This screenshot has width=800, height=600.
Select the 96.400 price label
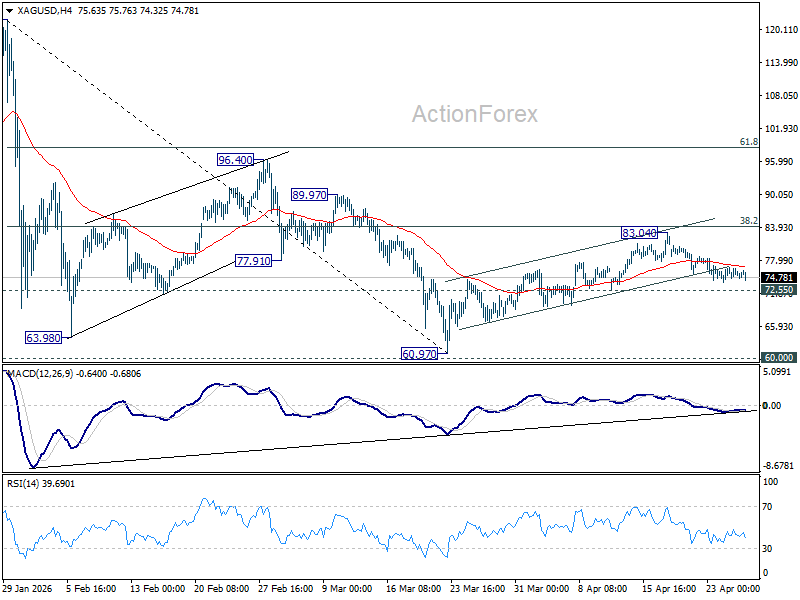[x=235, y=160]
